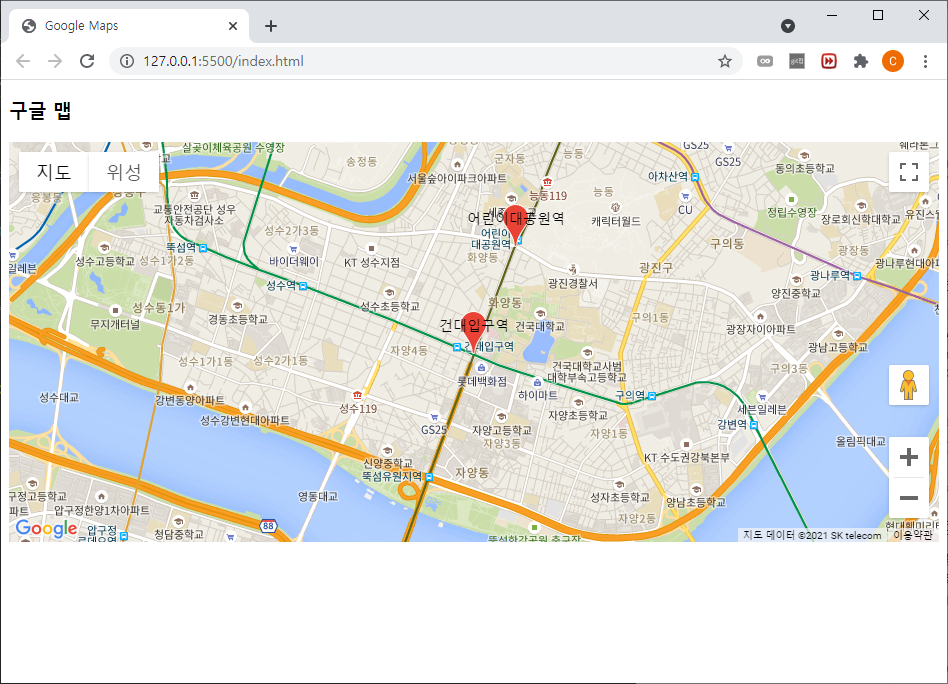Click the gray infinity extension icon
948x684 pixels.
pyautogui.click(x=765, y=61)
